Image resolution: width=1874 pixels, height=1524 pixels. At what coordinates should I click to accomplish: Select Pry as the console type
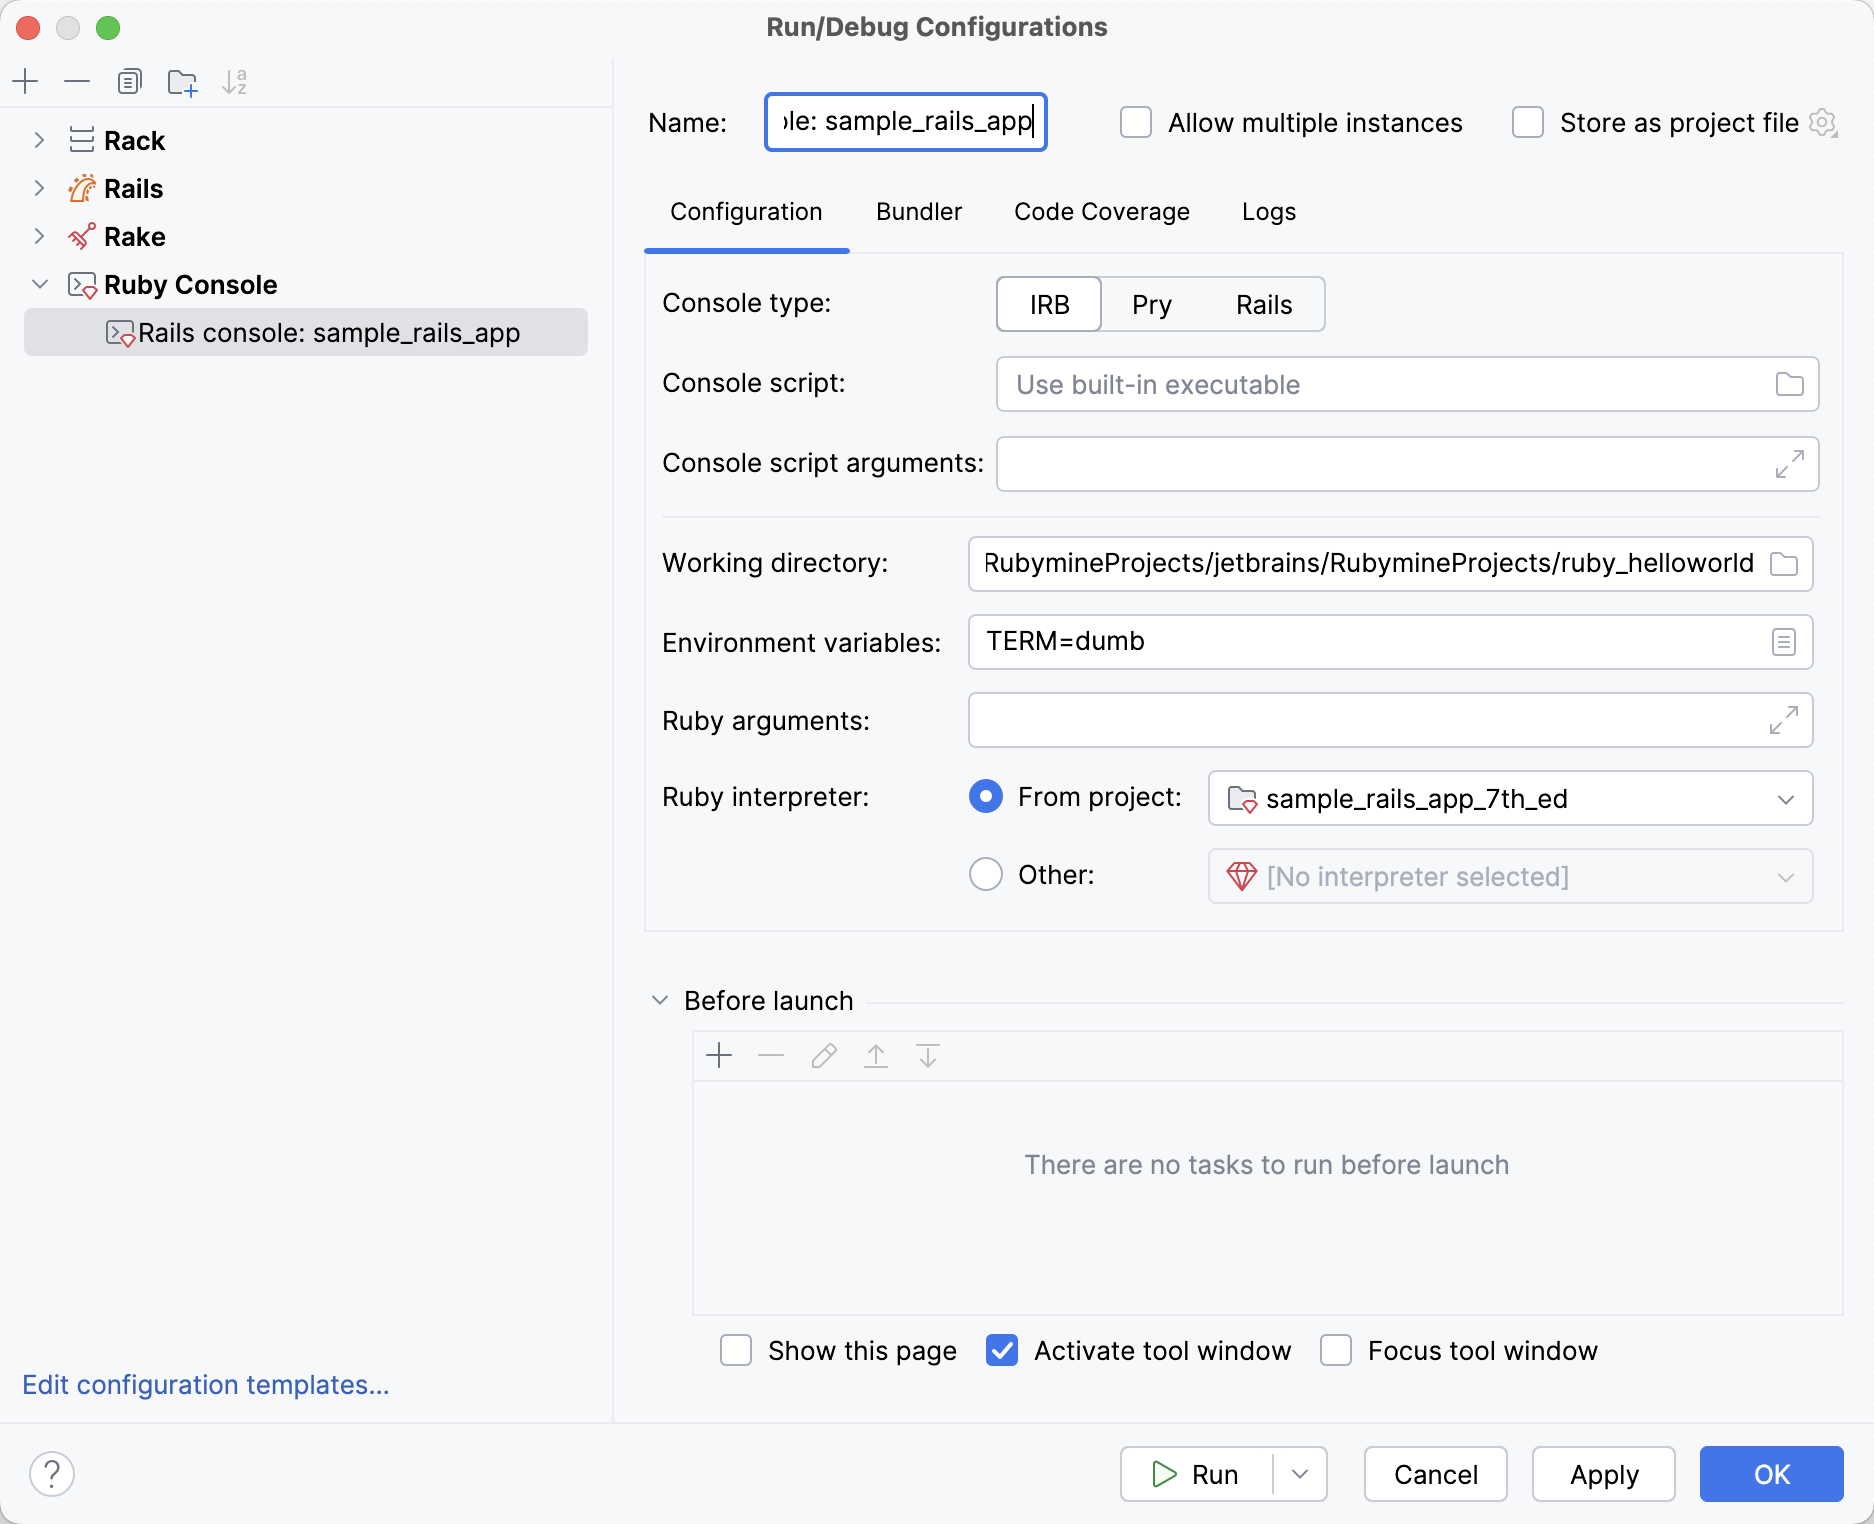tap(1151, 305)
